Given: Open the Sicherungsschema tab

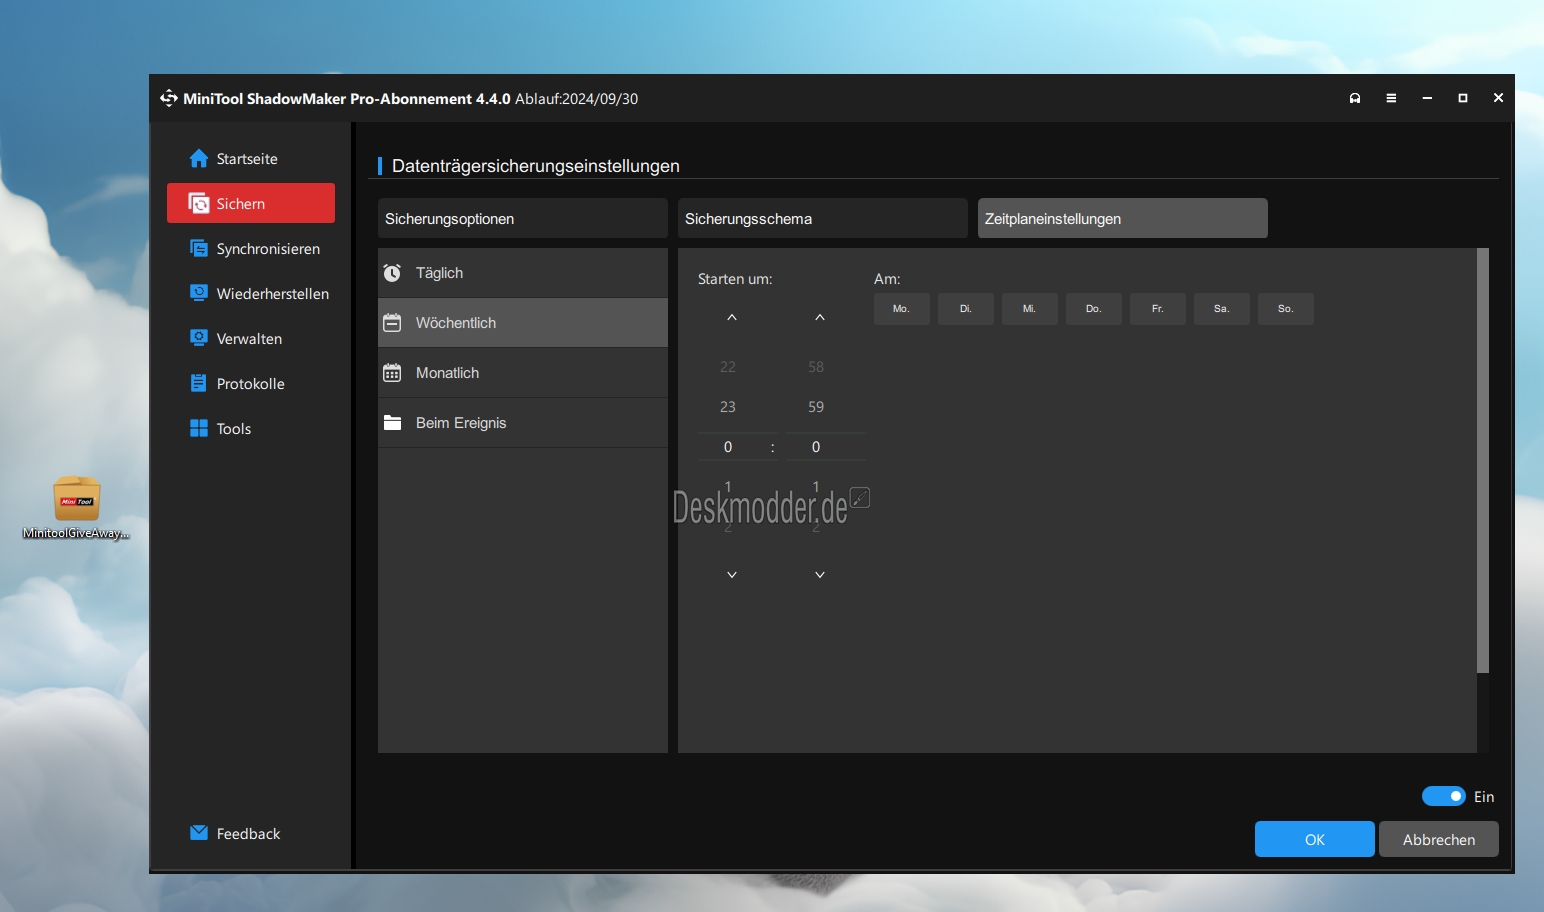Looking at the screenshot, I should click(x=823, y=218).
